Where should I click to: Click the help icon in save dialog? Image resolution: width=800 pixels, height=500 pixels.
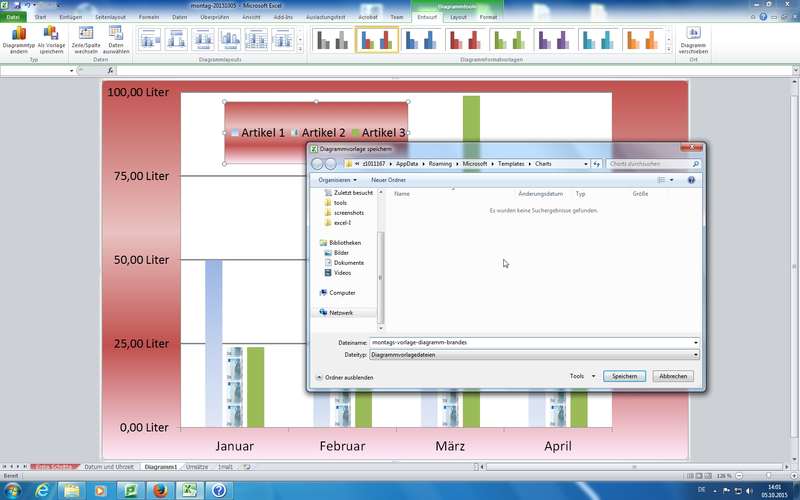coord(695,180)
